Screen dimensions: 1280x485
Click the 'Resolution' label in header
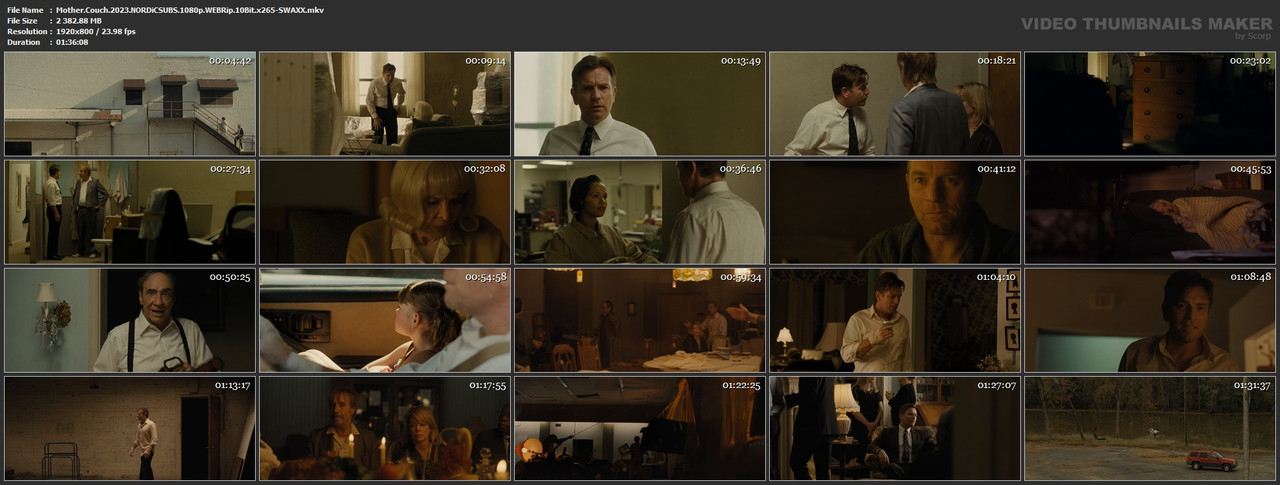click(x=25, y=32)
